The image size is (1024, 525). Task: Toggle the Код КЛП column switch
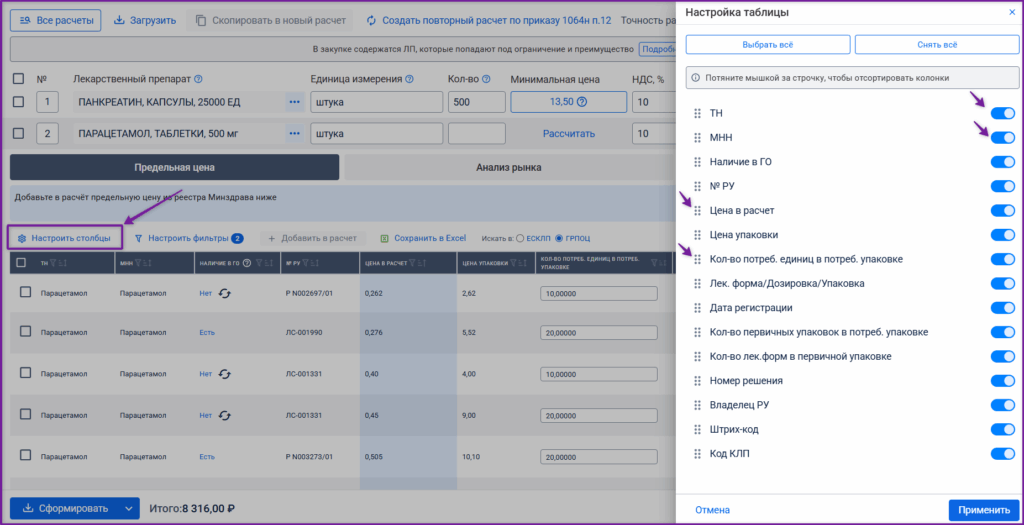1002,454
